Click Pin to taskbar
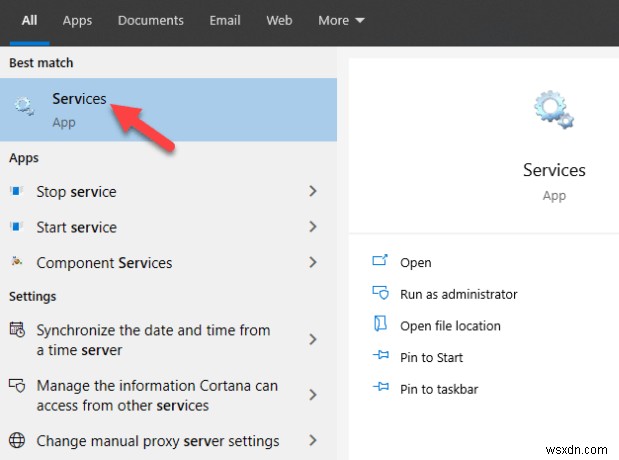Viewport: 619px width, 460px height. (439, 388)
